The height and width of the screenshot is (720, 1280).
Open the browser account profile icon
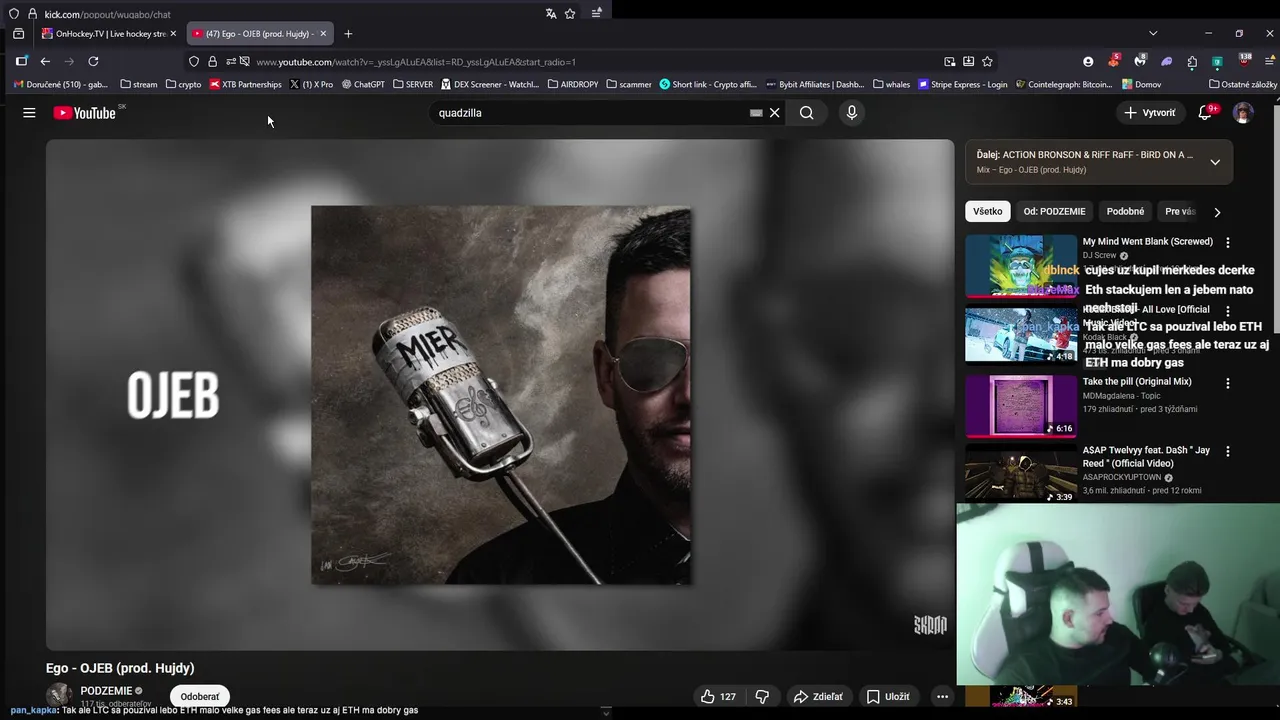(1088, 62)
